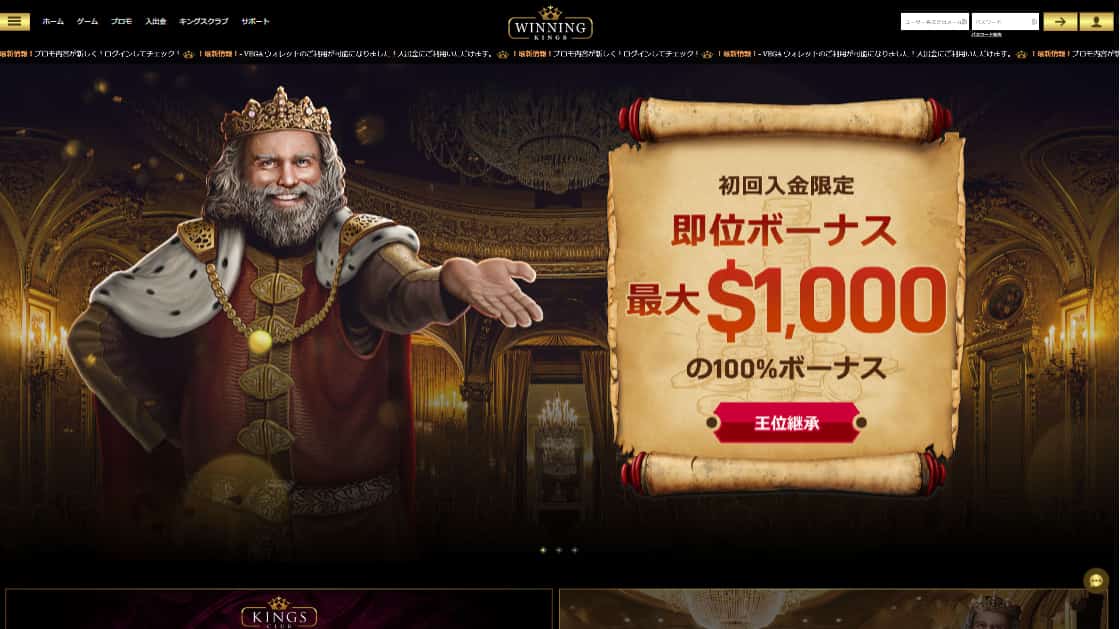Open the プロモ menu item
Viewport: 1120px width, 629px height.
[x=121, y=21]
